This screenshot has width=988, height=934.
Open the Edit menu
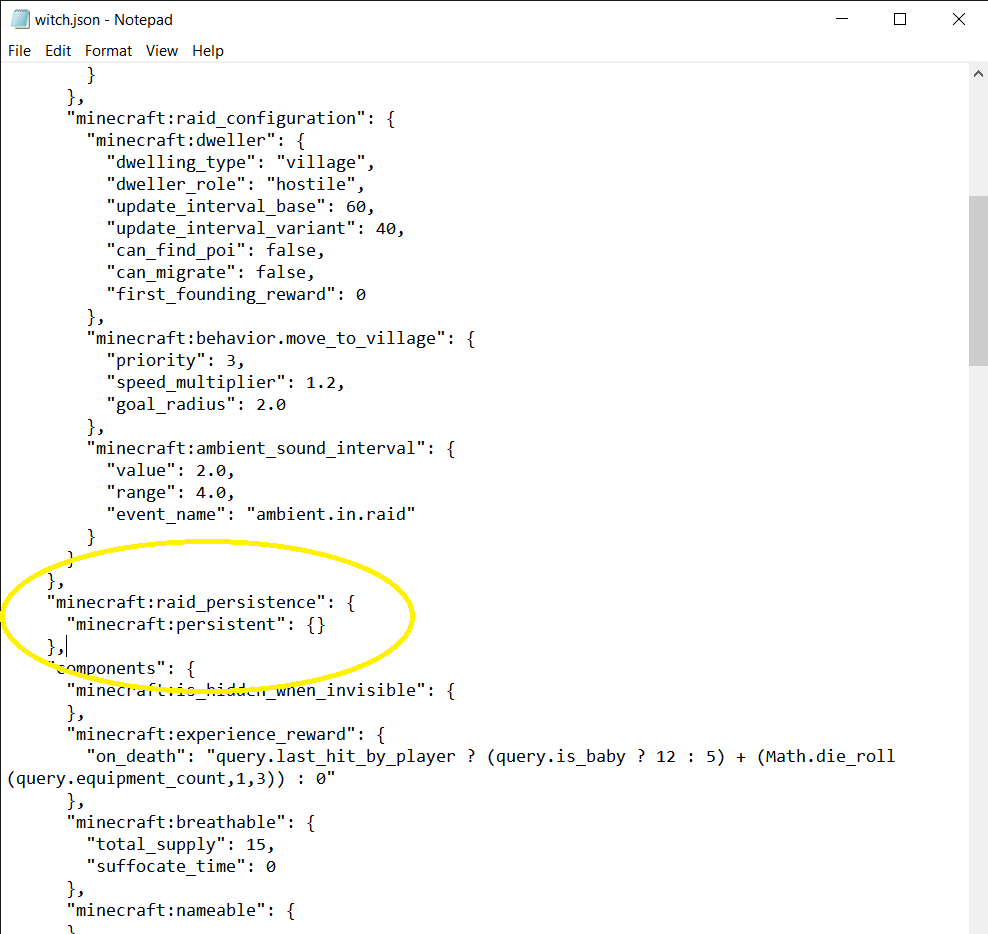coord(58,51)
